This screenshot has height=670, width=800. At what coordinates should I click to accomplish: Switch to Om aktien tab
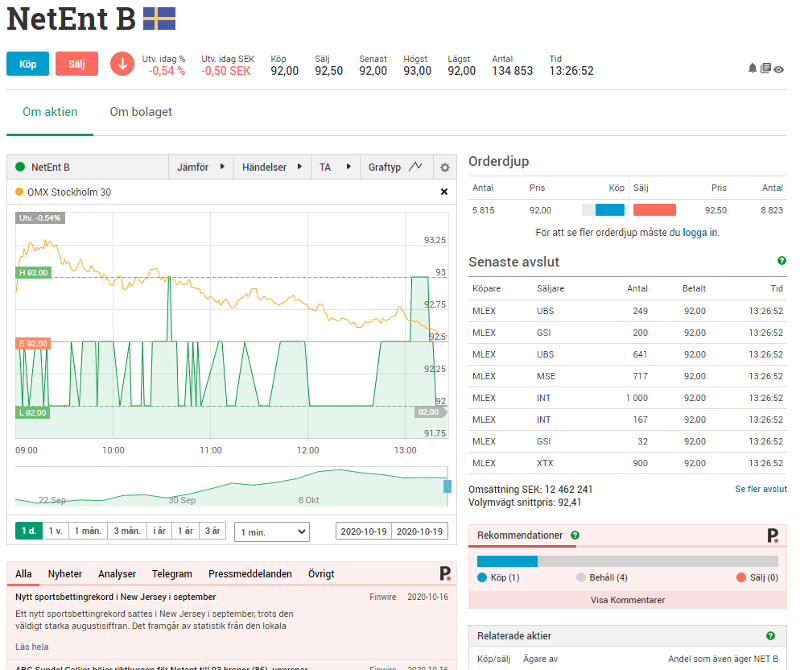50,112
